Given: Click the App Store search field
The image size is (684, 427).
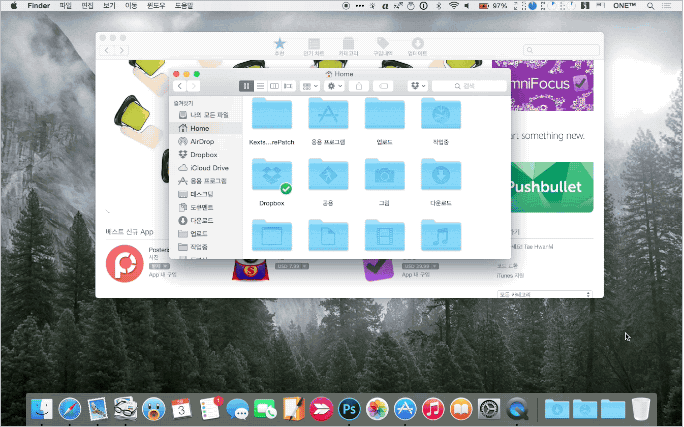Looking at the screenshot, I should (x=561, y=50).
